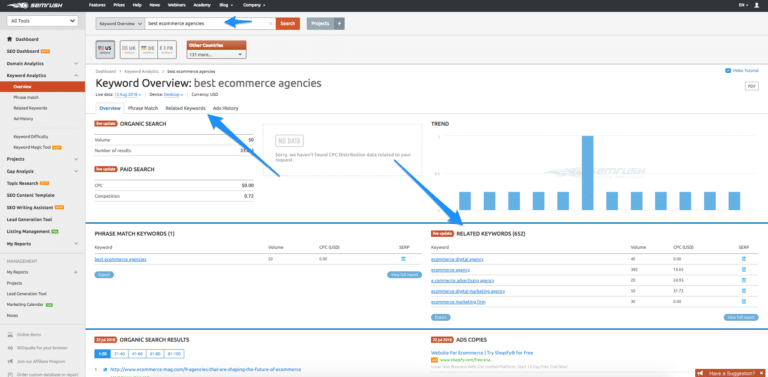Screen dimensions: 768x377
Task: Open Keyword Difficulty in sidebar
Action: coord(31,137)
